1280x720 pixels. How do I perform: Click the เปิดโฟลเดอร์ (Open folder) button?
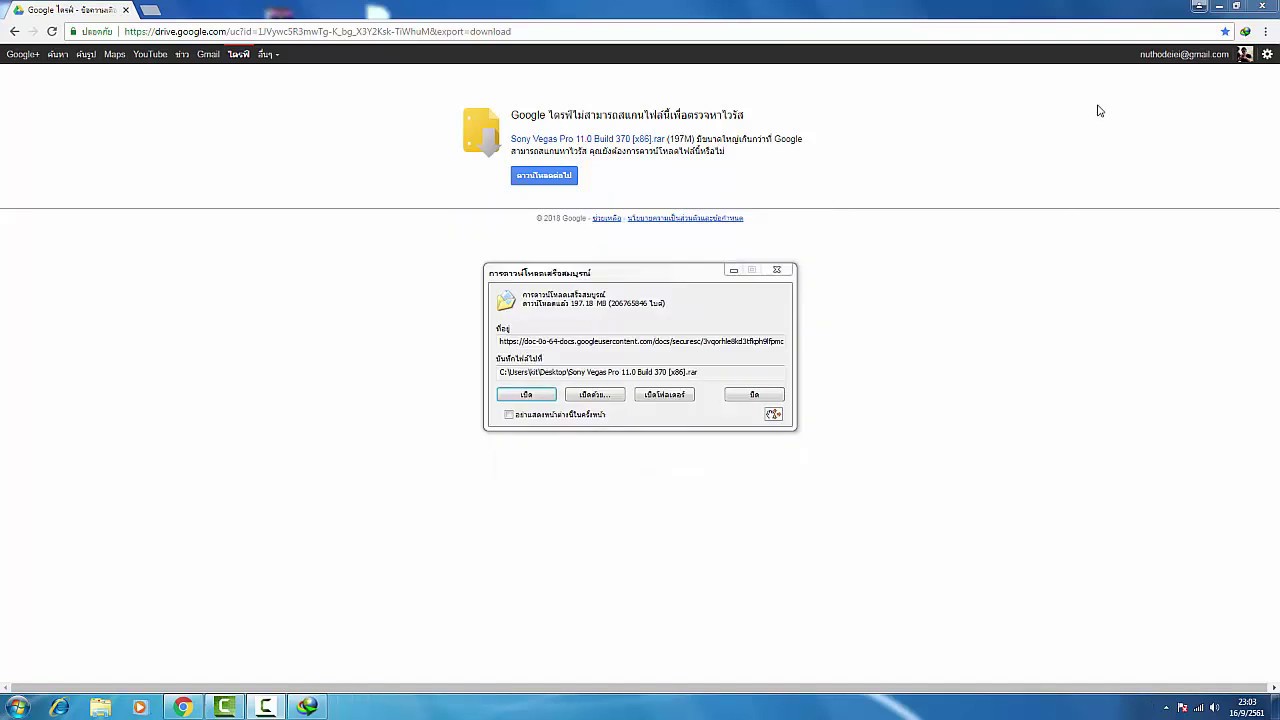pos(664,394)
